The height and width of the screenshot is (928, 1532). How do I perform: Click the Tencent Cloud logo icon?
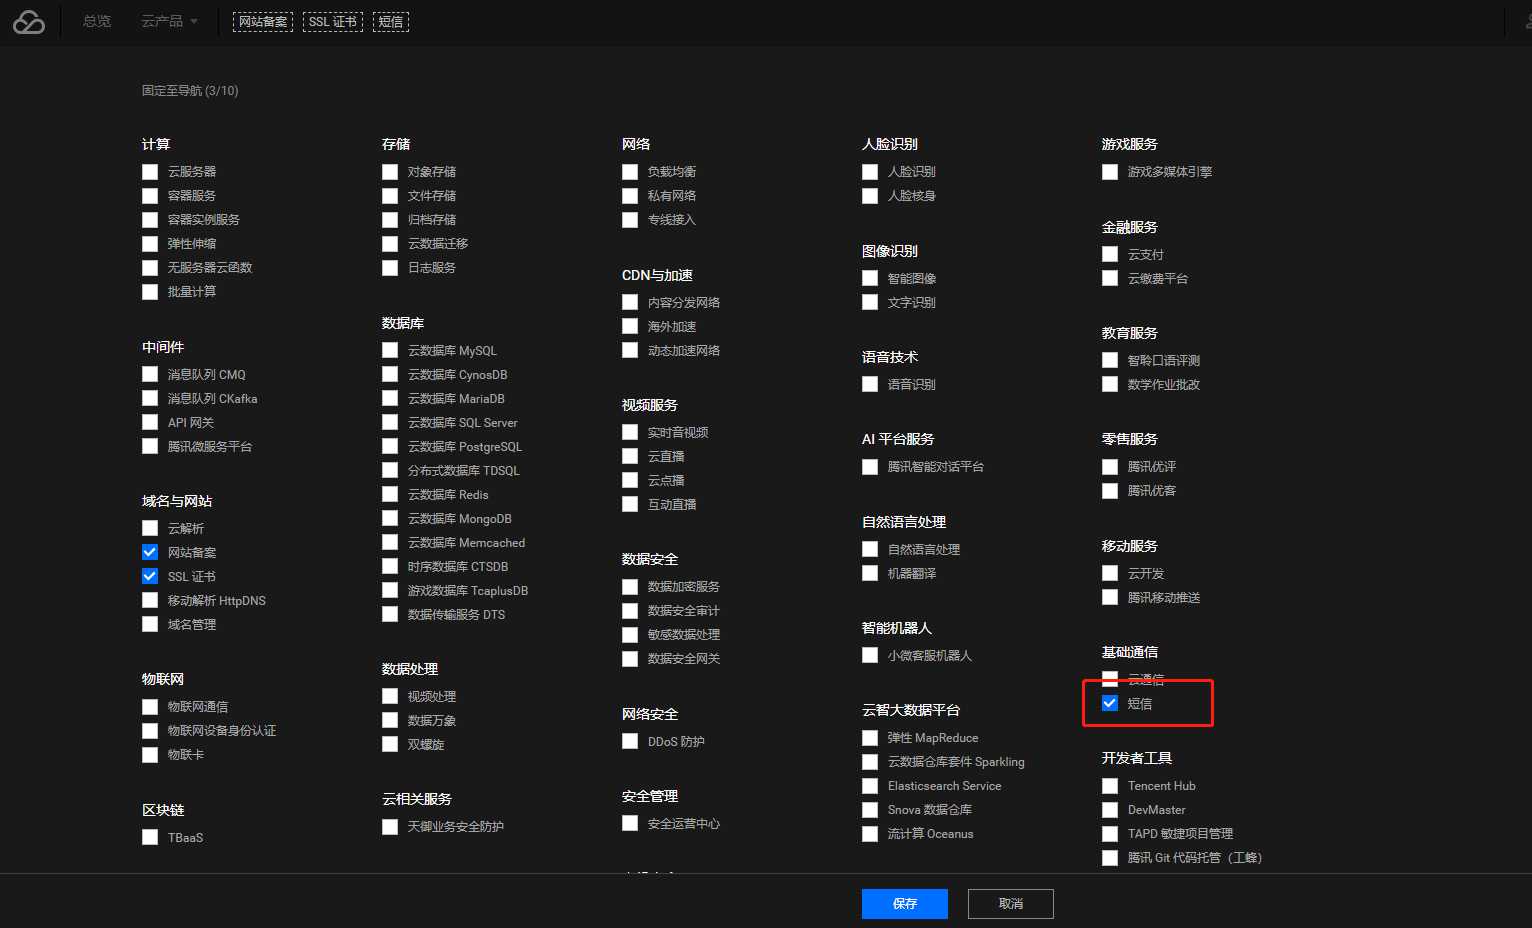pos(29,21)
